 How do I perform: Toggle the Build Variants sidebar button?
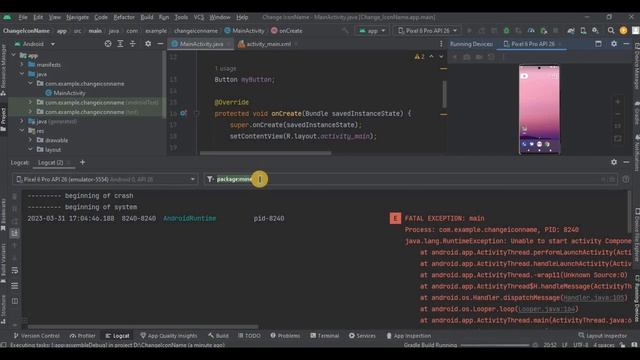[4, 263]
